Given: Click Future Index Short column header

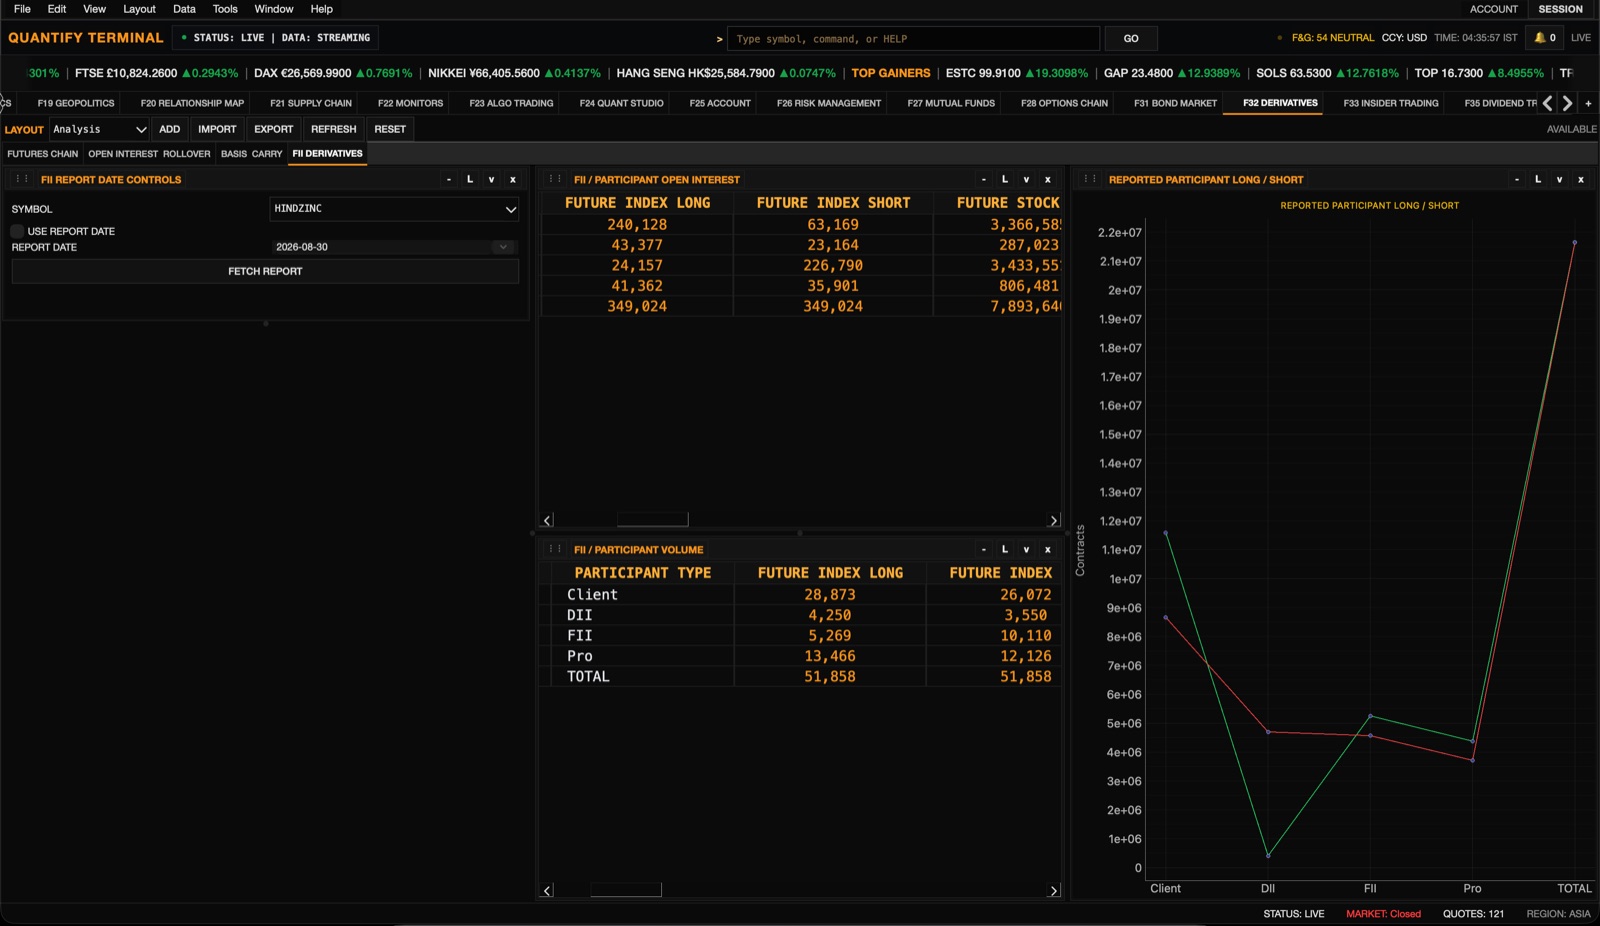Looking at the screenshot, I should [x=833, y=203].
